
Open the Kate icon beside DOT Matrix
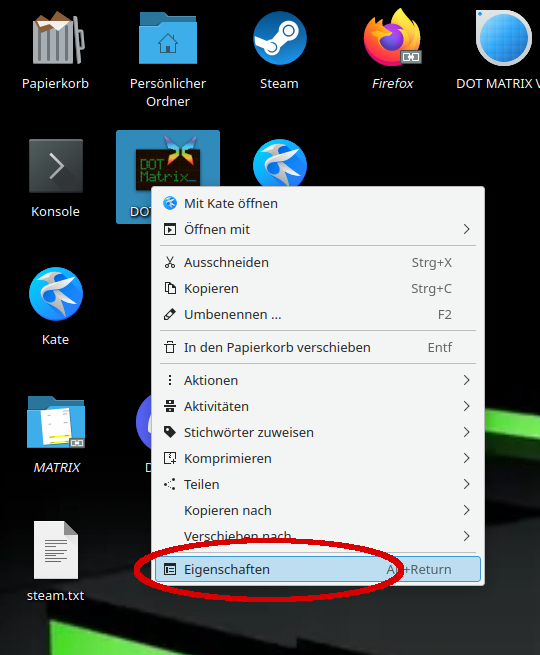[279, 163]
